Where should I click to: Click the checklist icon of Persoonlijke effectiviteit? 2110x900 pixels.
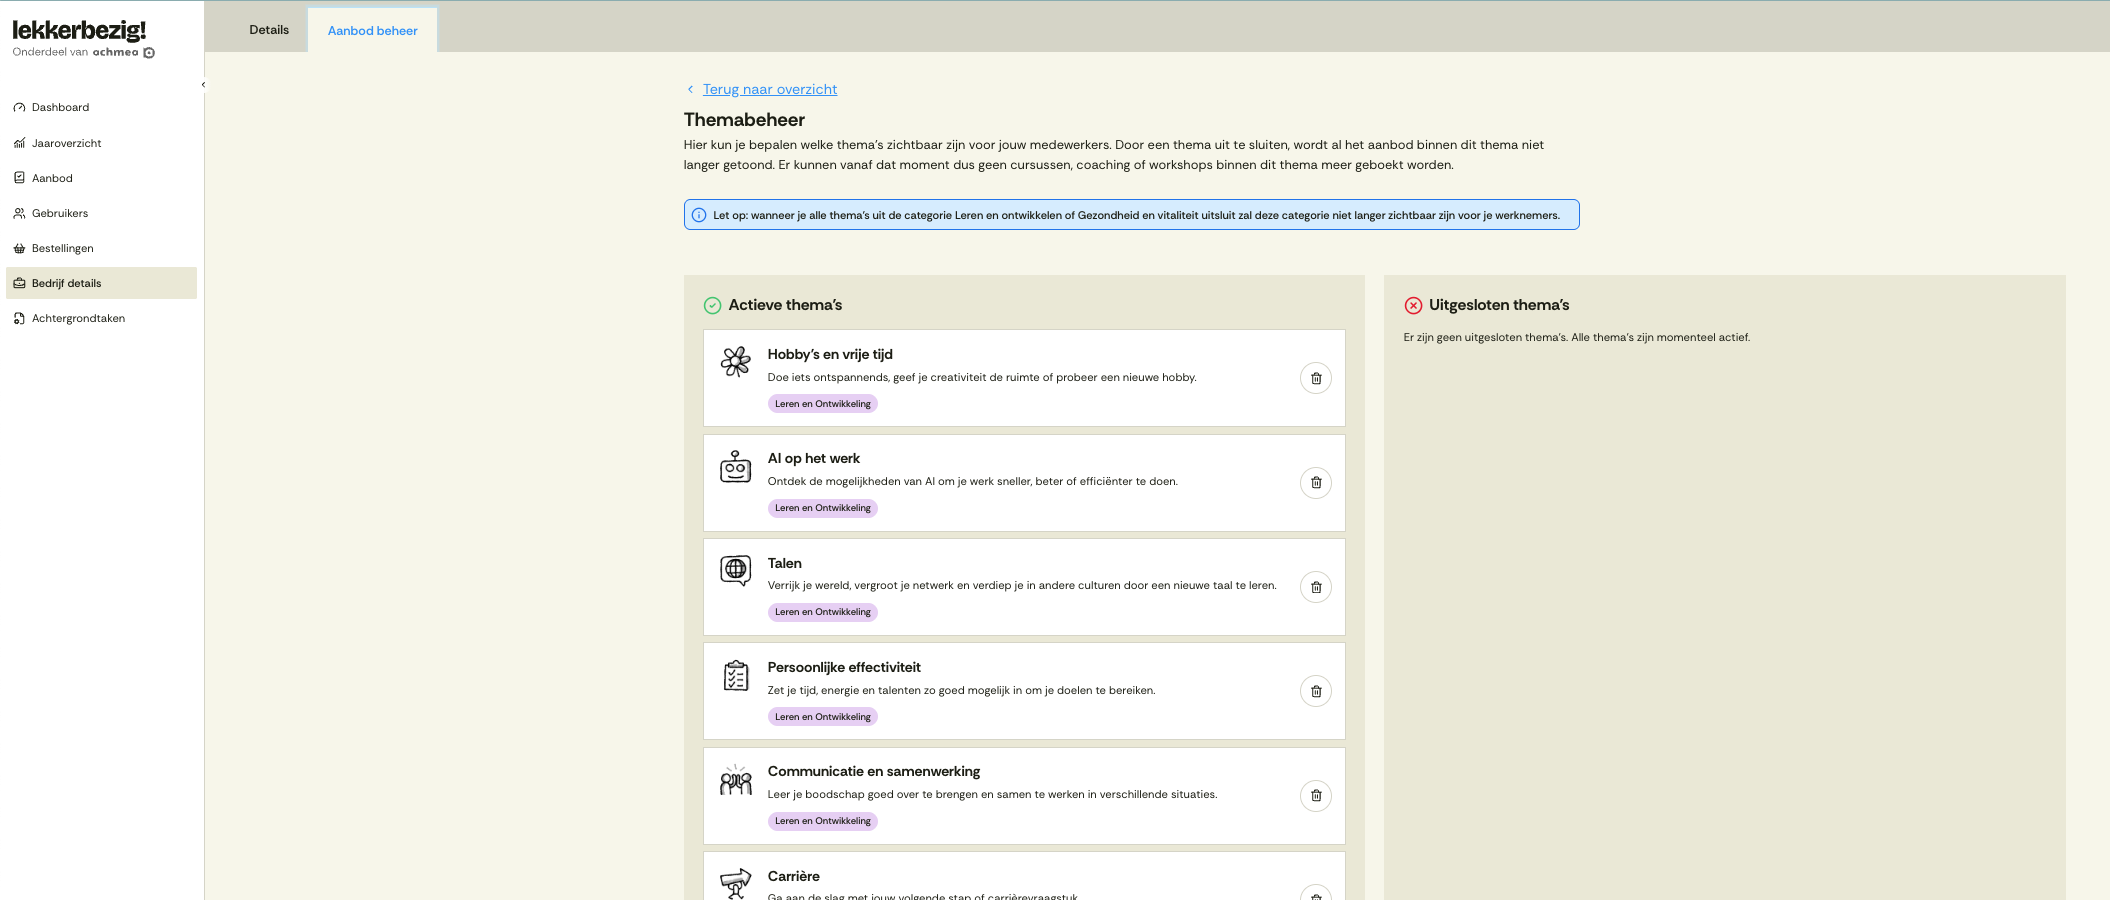tap(736, 675)
